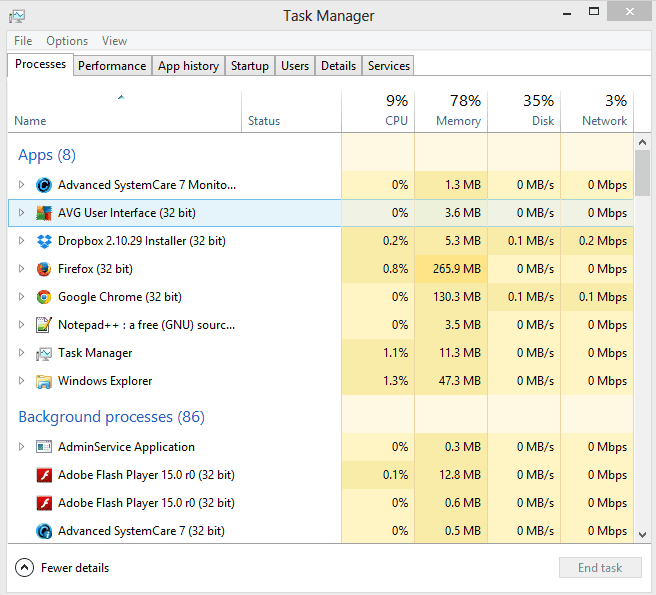The image size is (656, 595).
Task: Click the Google Chrome process icon
Action: tap(43, 297)
